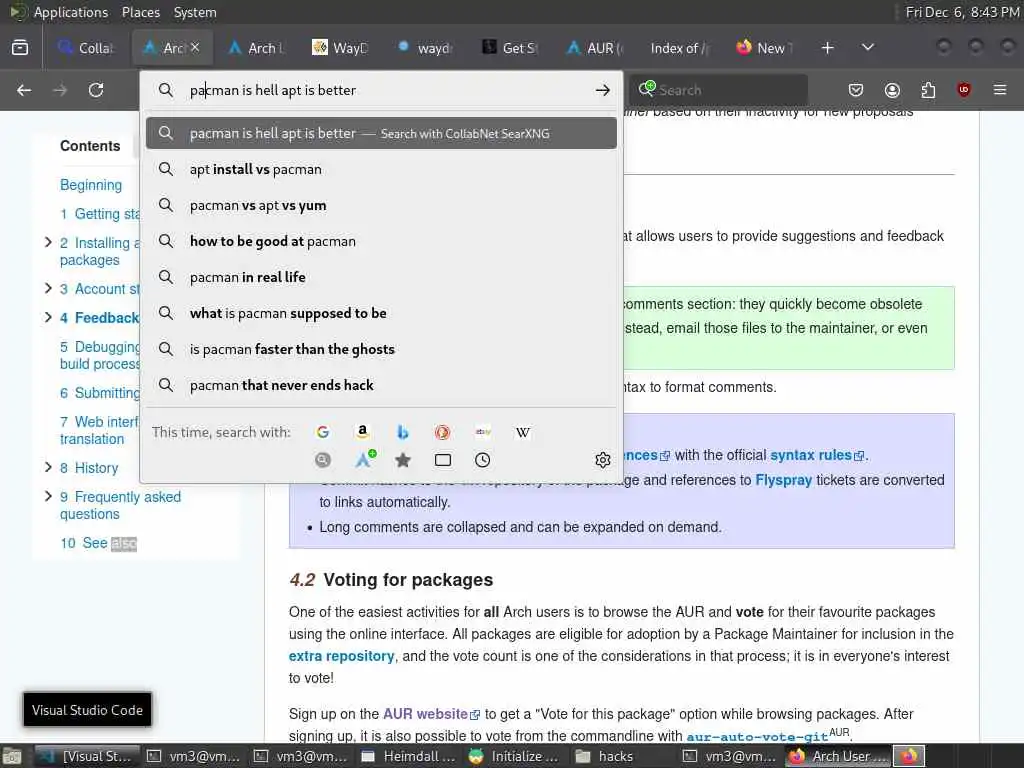This screenshot has height=768, width=1024.
Task: Open the Applications menu
Action: [x=71, y=12]
